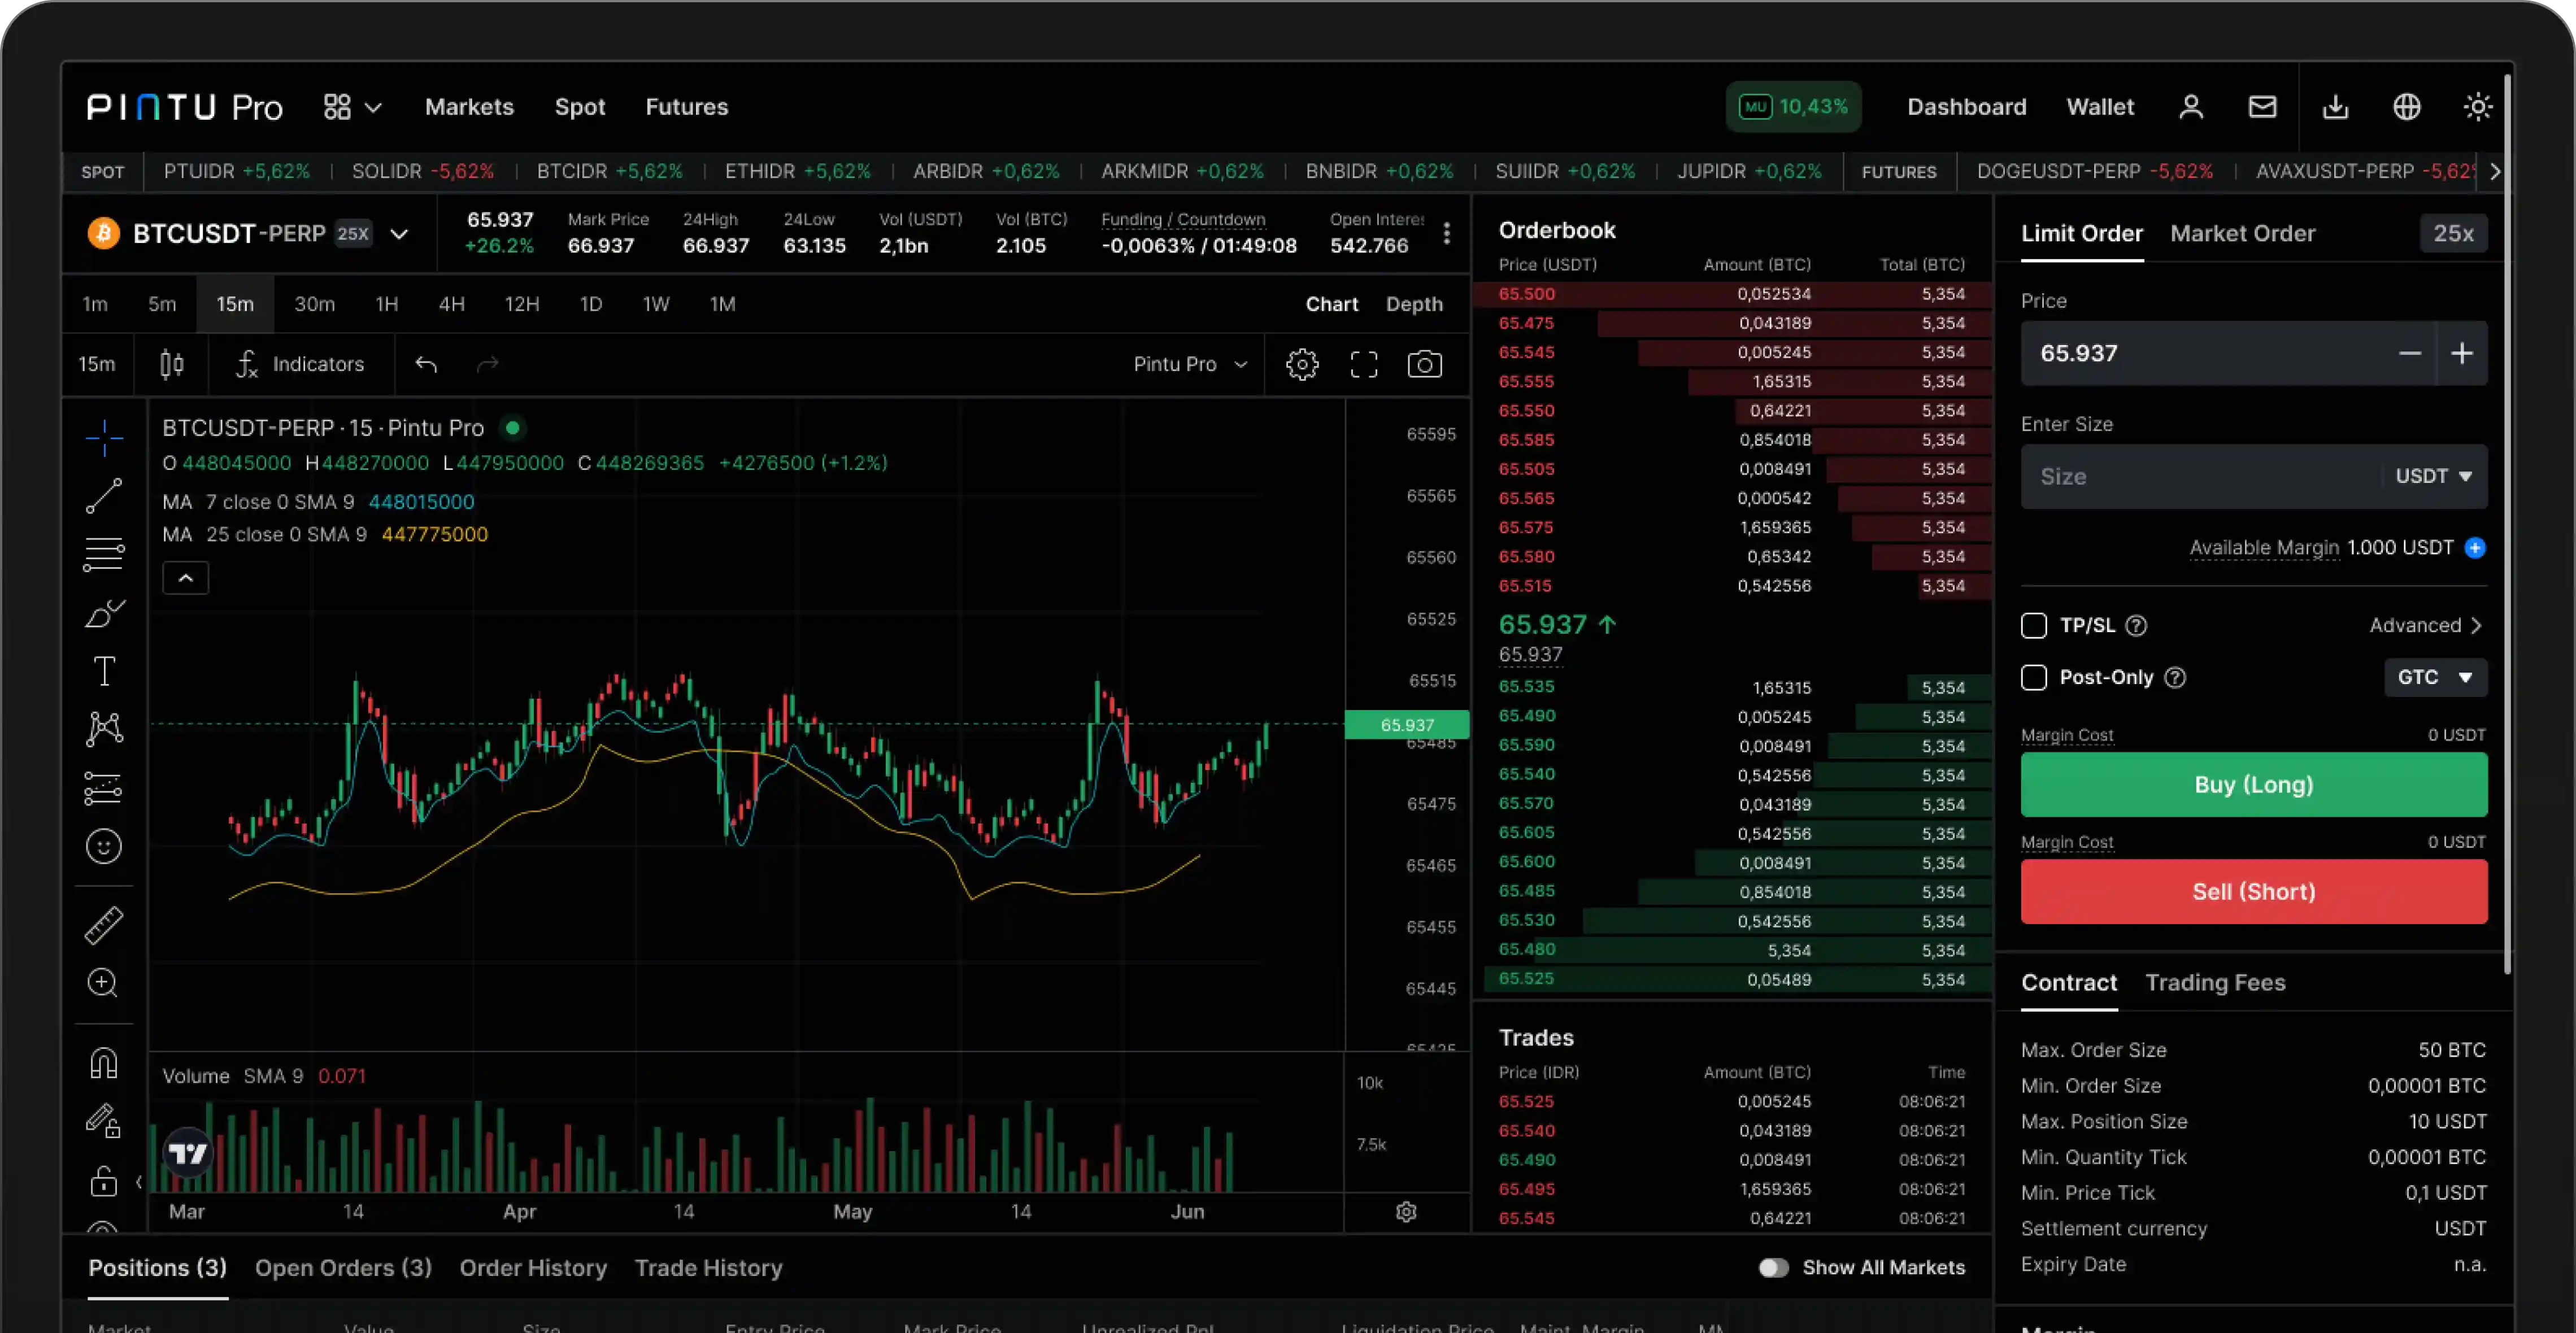The image size is (2576, 1333).
Task: Switch to the Market Order tab
Action: click(2242, 233)
